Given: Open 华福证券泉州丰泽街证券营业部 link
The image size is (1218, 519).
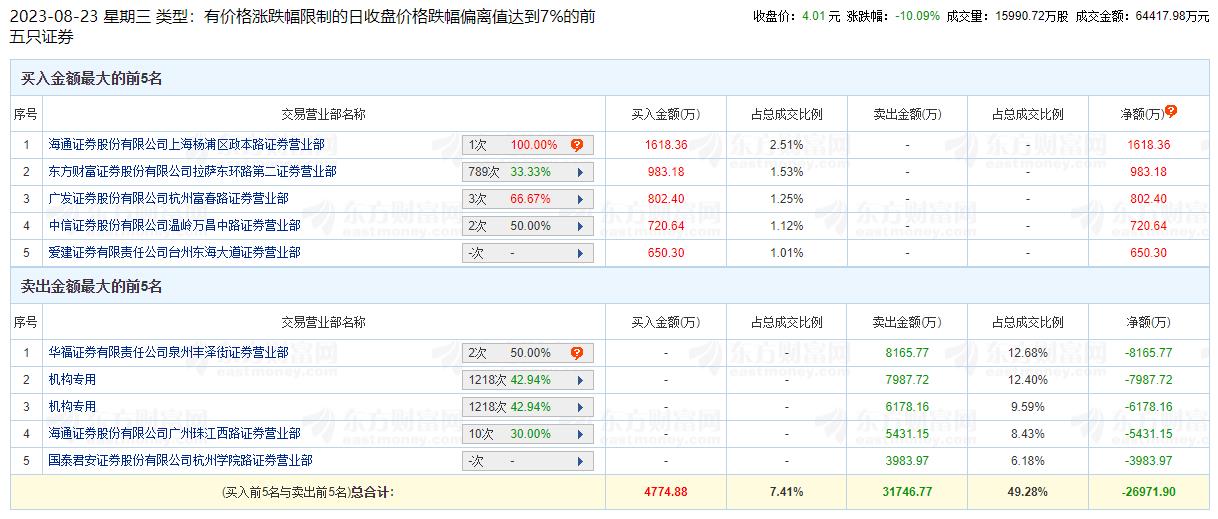Looking at the screenshot, I should pyautogui.click(x=168, y=353).
